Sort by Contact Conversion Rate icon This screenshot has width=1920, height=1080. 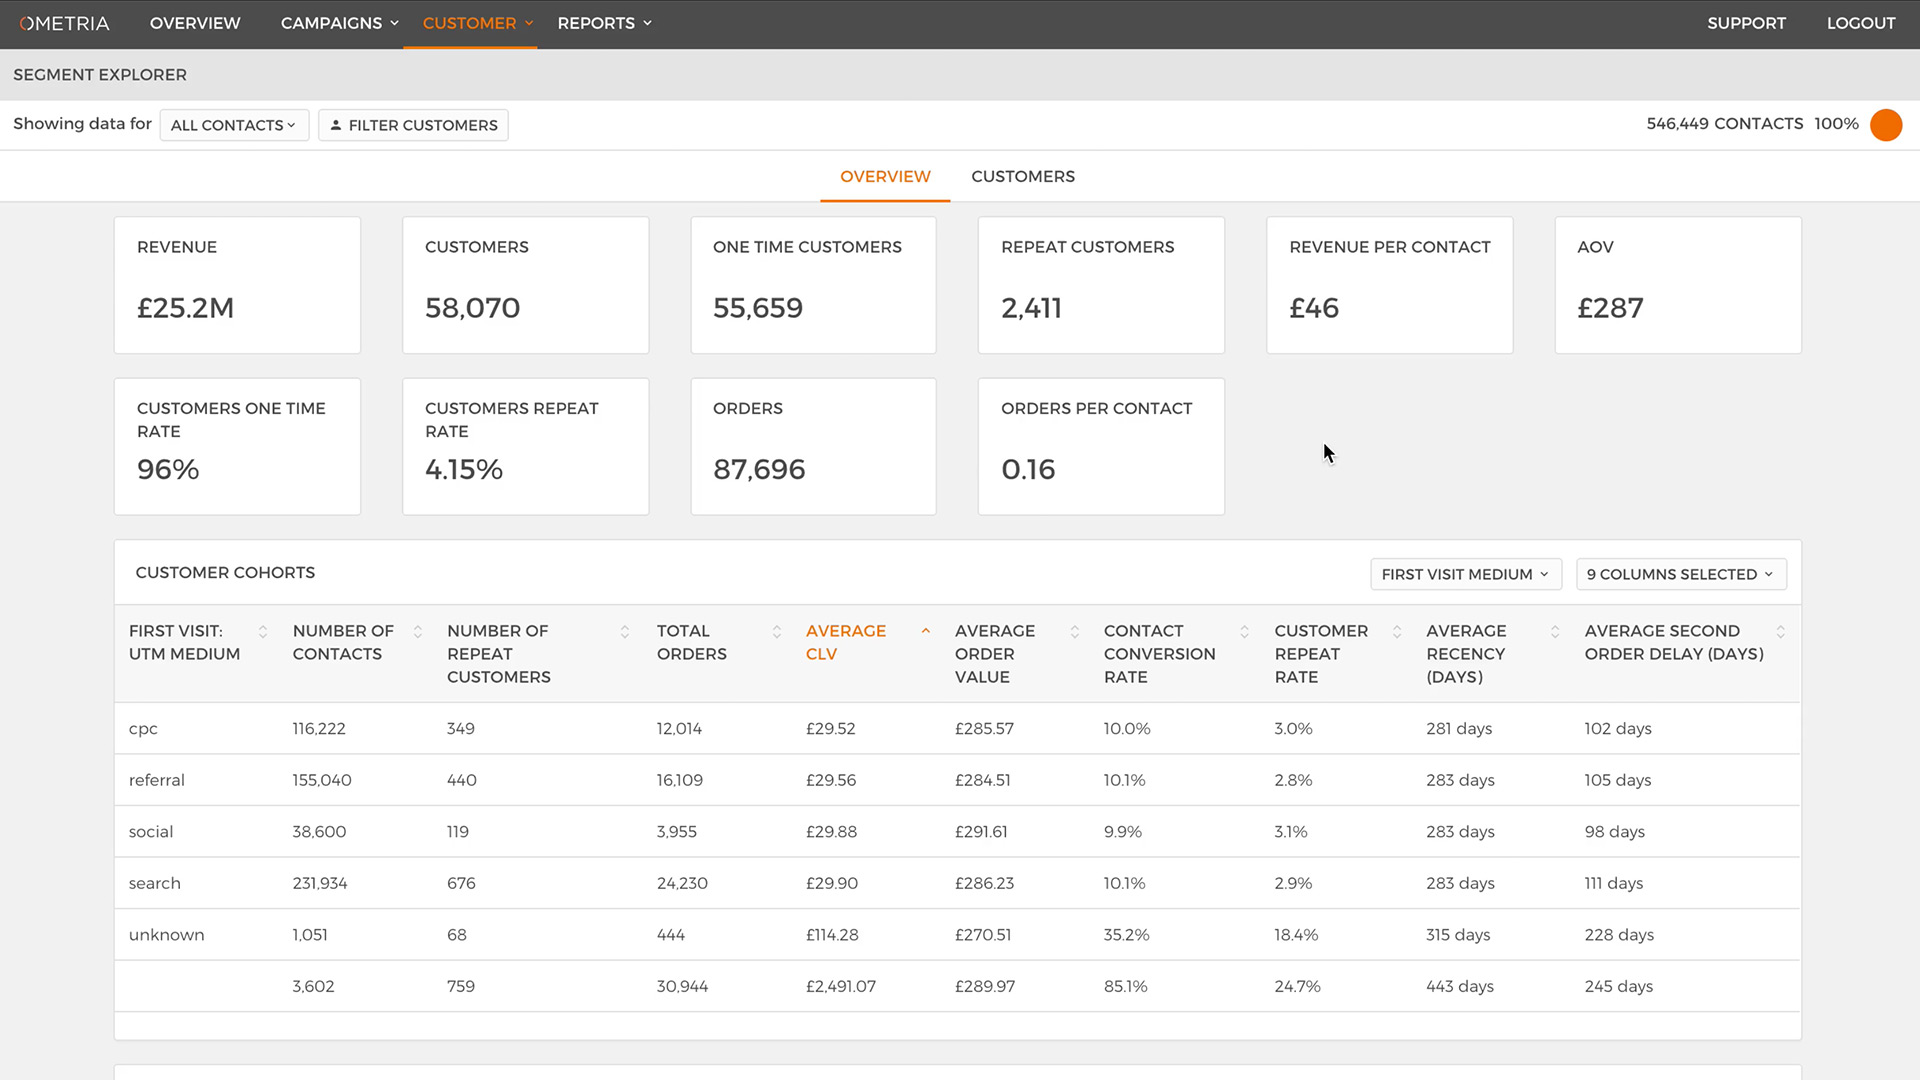[1245, 631]
